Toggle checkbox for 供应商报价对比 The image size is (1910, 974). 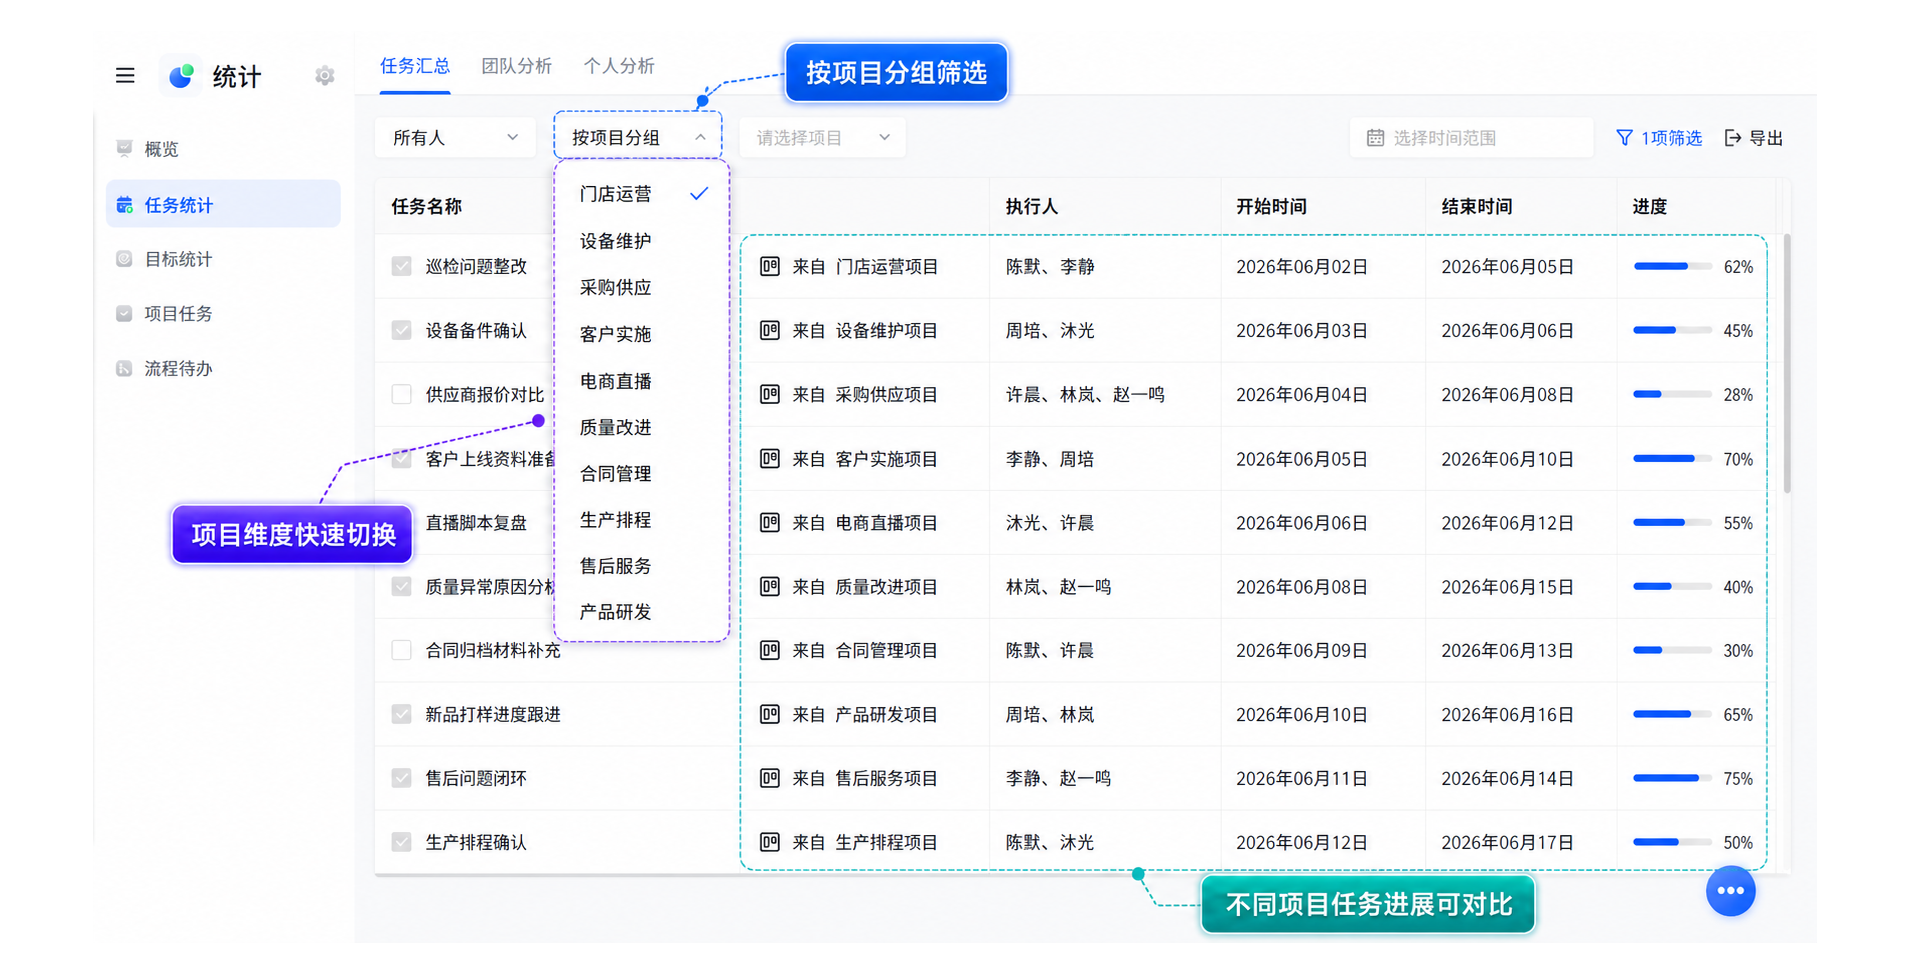tap(402, 395)
